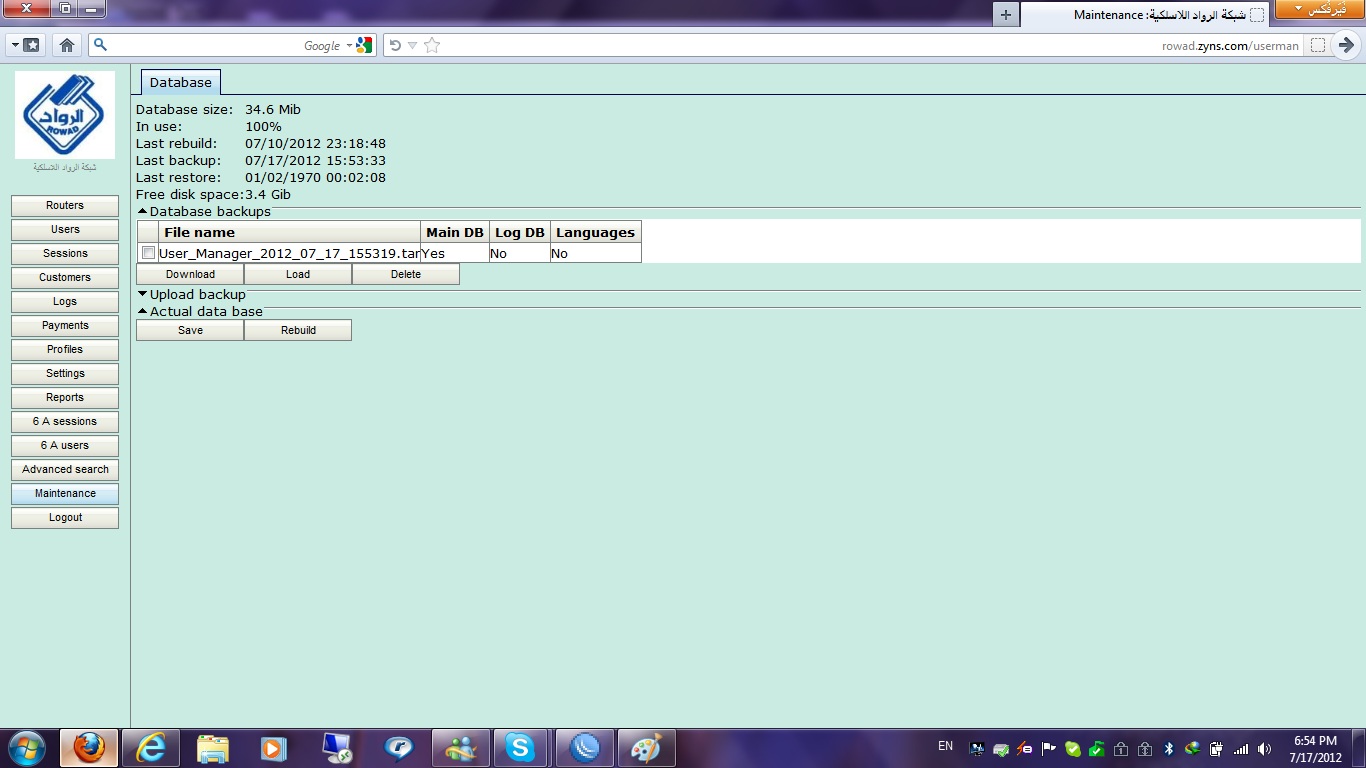Open Users in the sidebar menu
The width and height of the screenshot is (1366, 768).
(65, 230)
